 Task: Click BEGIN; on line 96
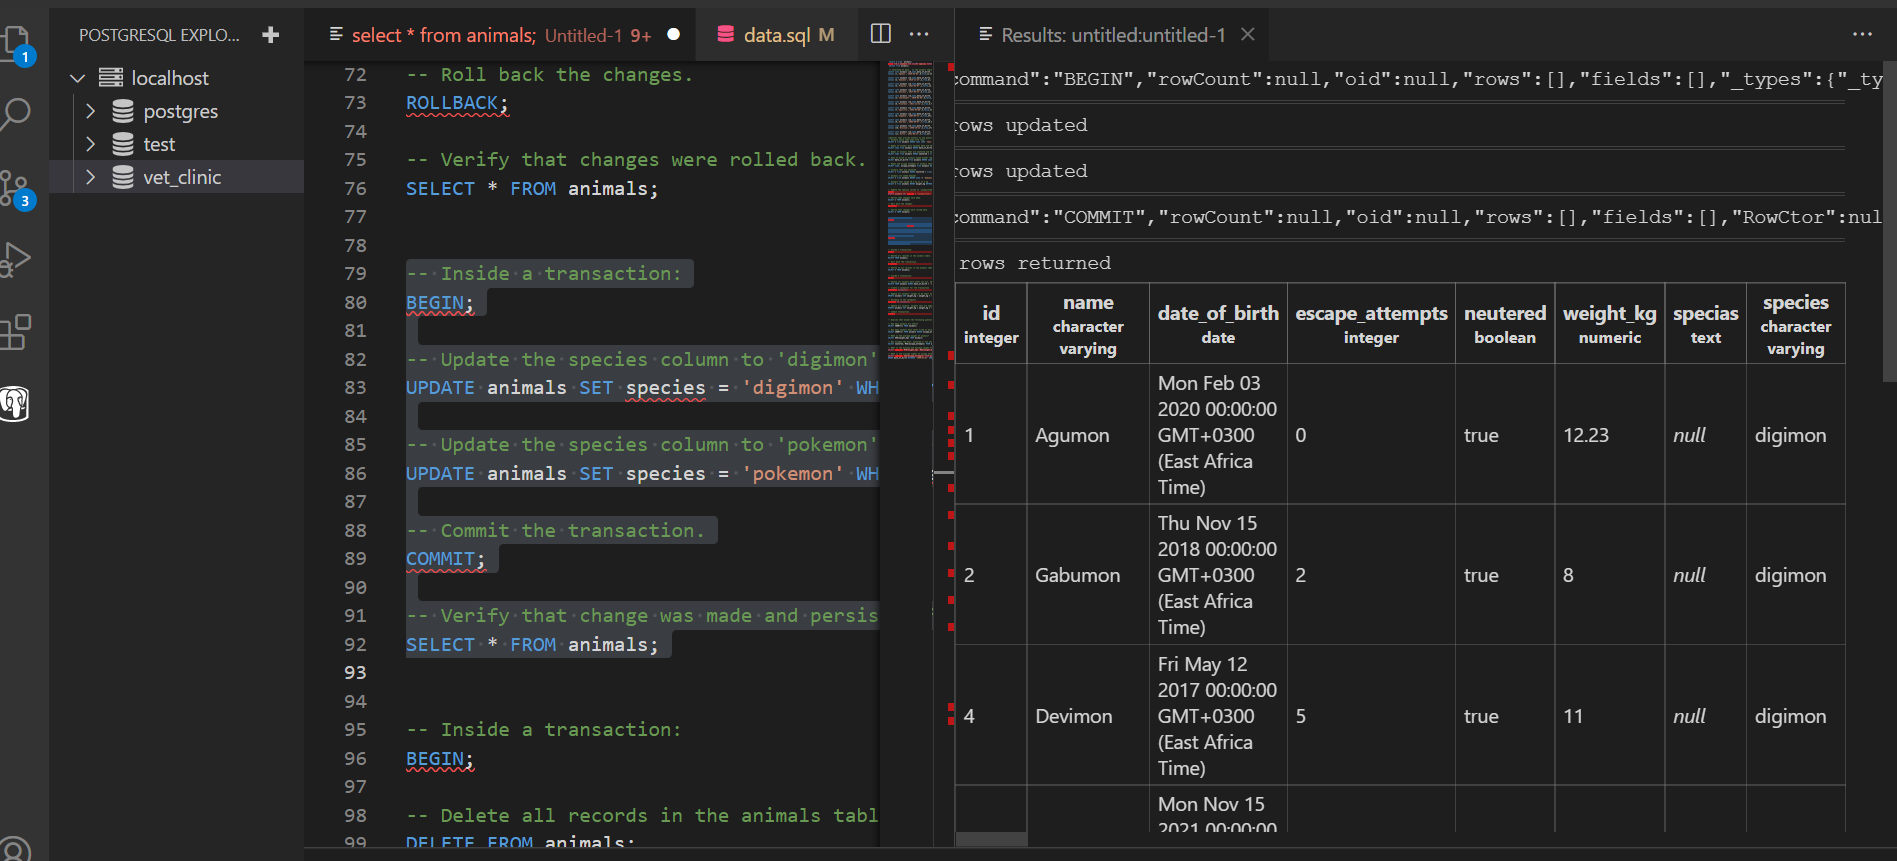click(440, 759)
